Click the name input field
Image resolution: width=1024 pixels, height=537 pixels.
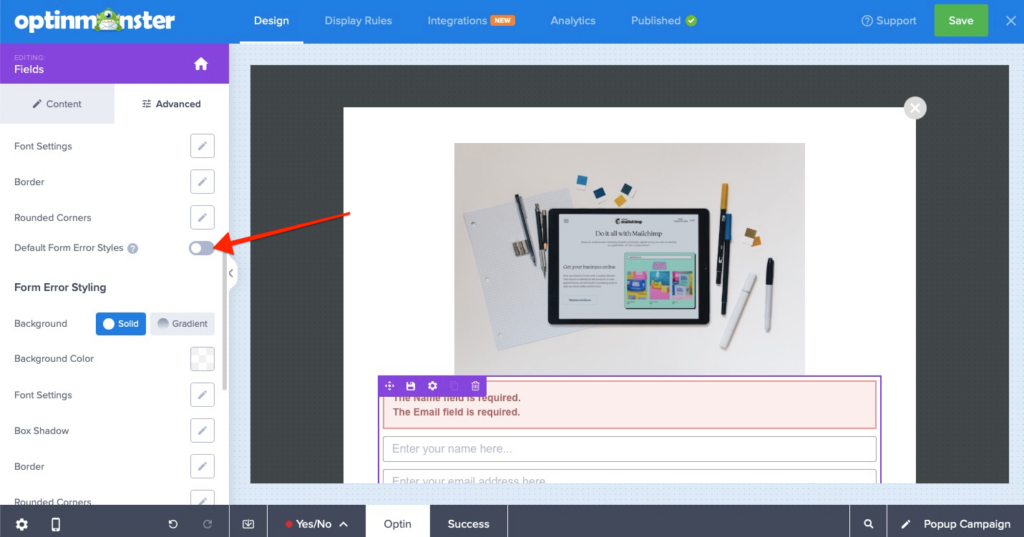click(x=630, y=449)
